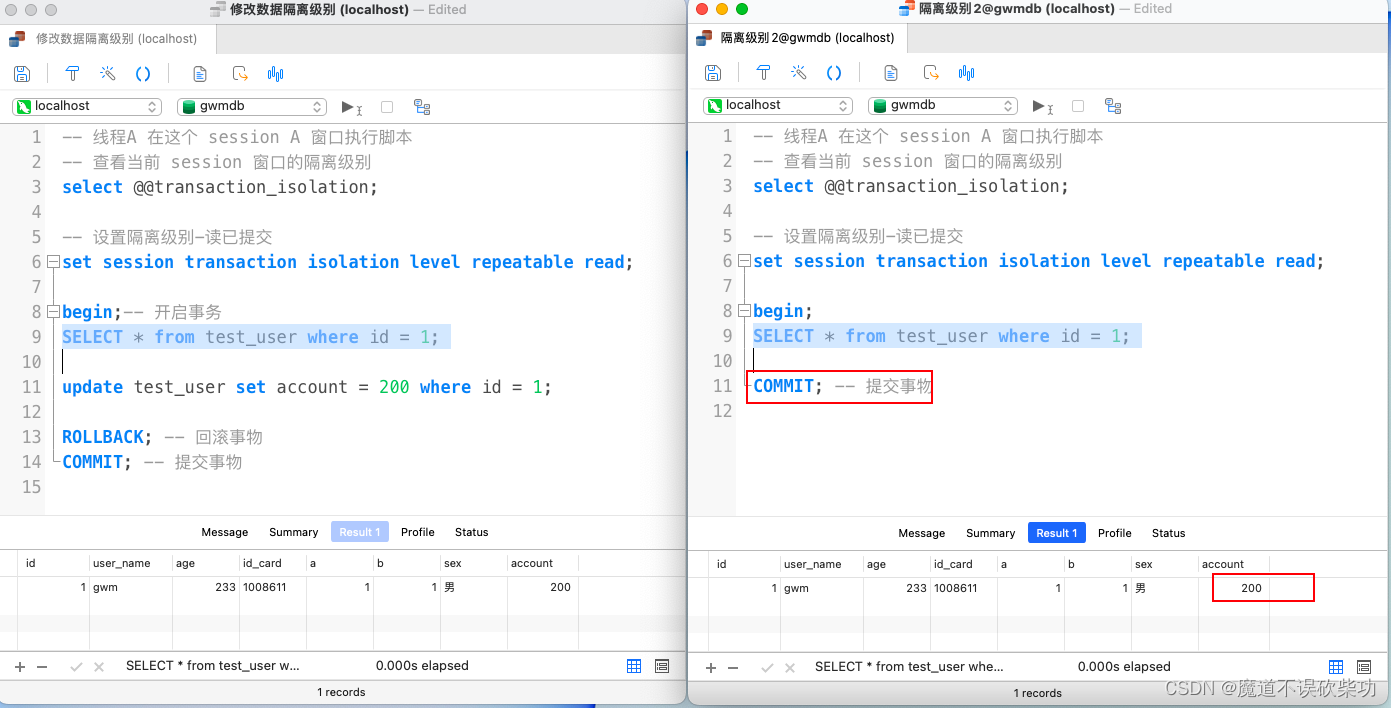Image resolution: width=1391 pixels, height=708 pixels.
Task: Click Save icon in left query window
Action: click(22, 73)
